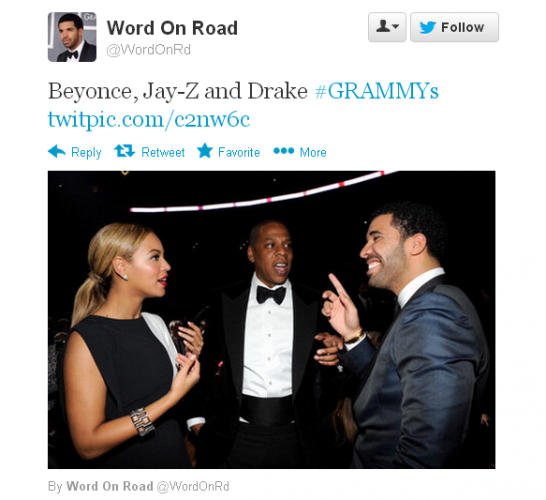
Task: Open Word On Road profile avatar
Action: click(72, 37)
